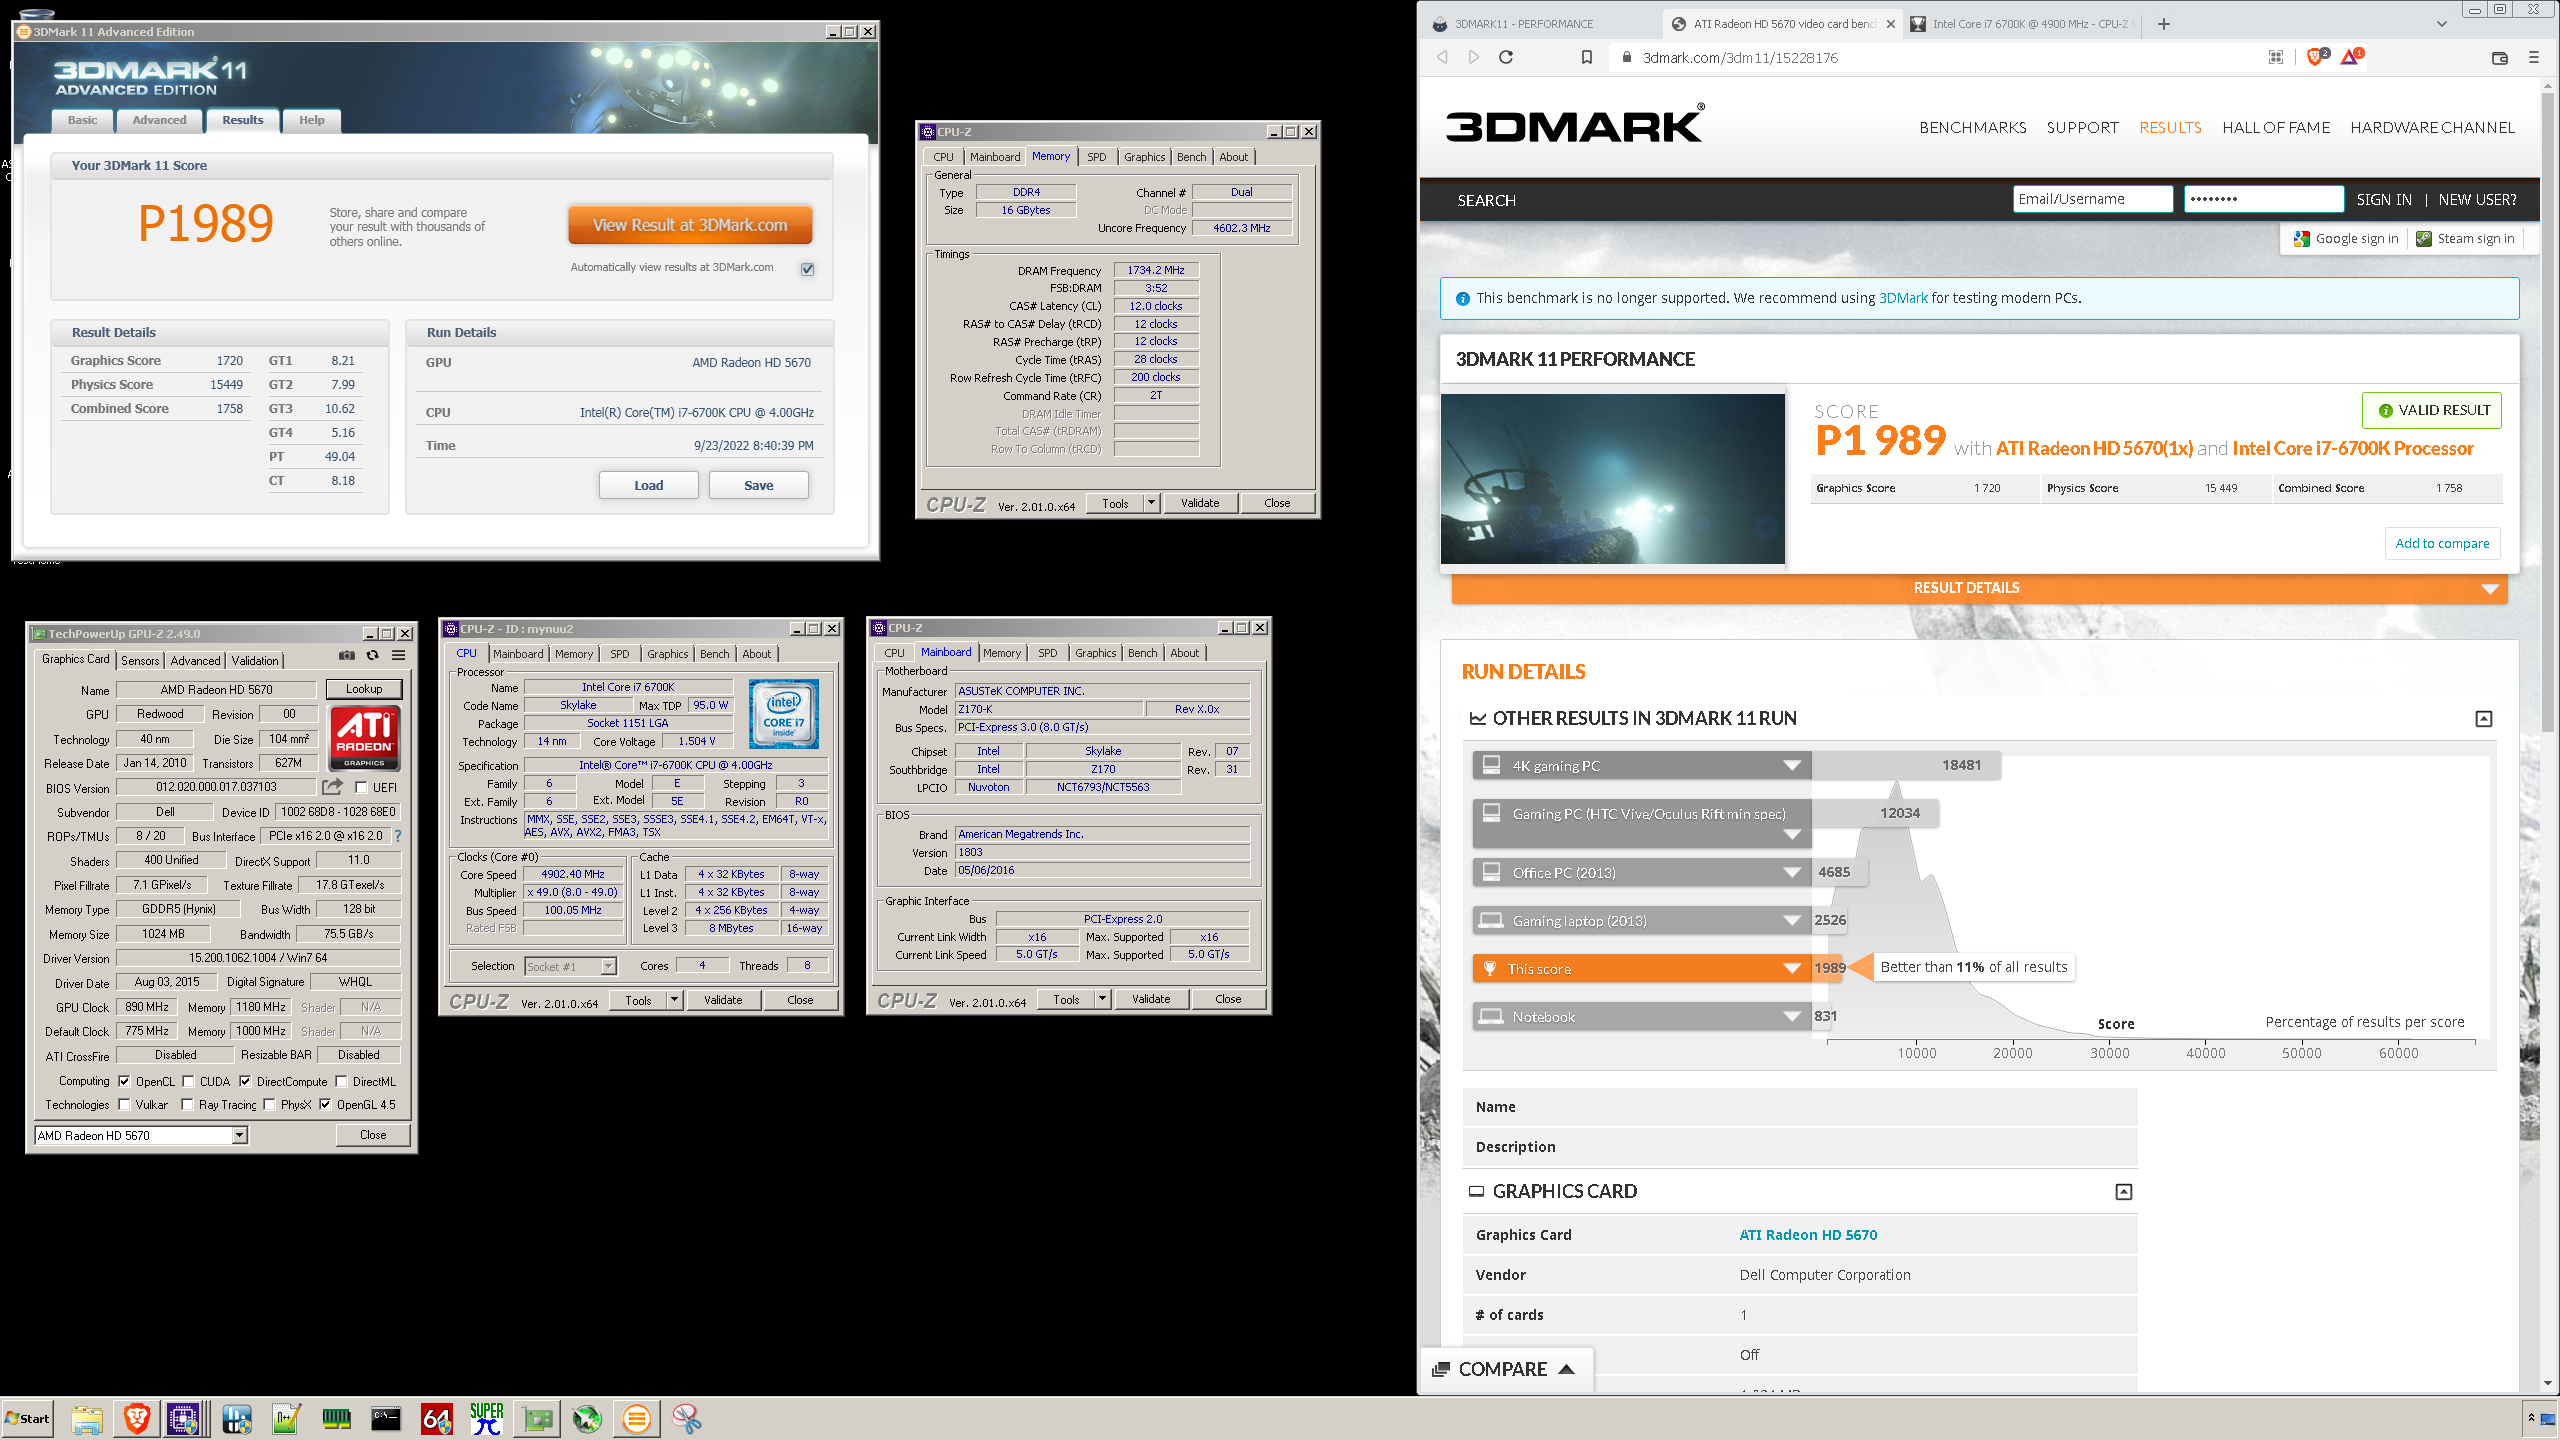Image resolution: width=2560 pixels, height=1440 pixels.
Task: Collapse Other Results in 3DMark 11 Run section
Action: click(2484, 719)
